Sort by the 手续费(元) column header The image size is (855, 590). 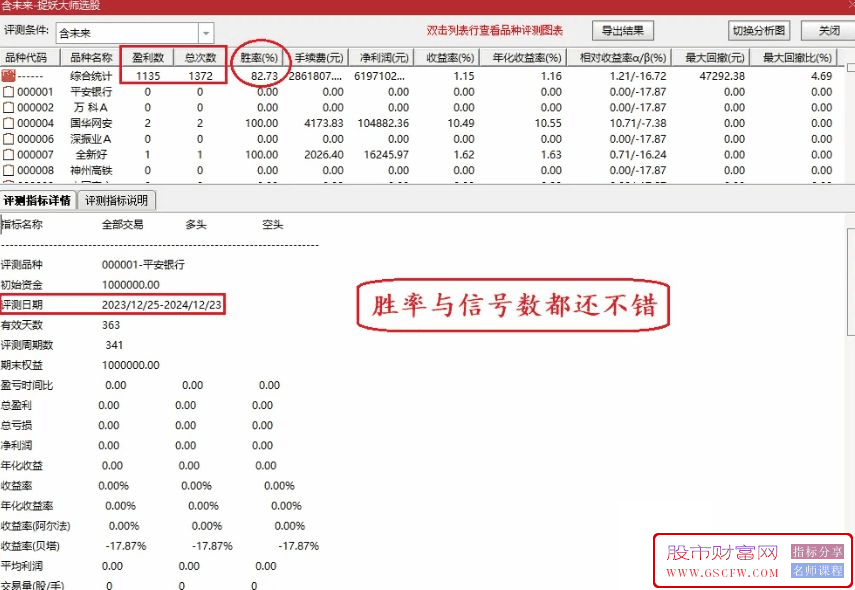click(319, 57)
